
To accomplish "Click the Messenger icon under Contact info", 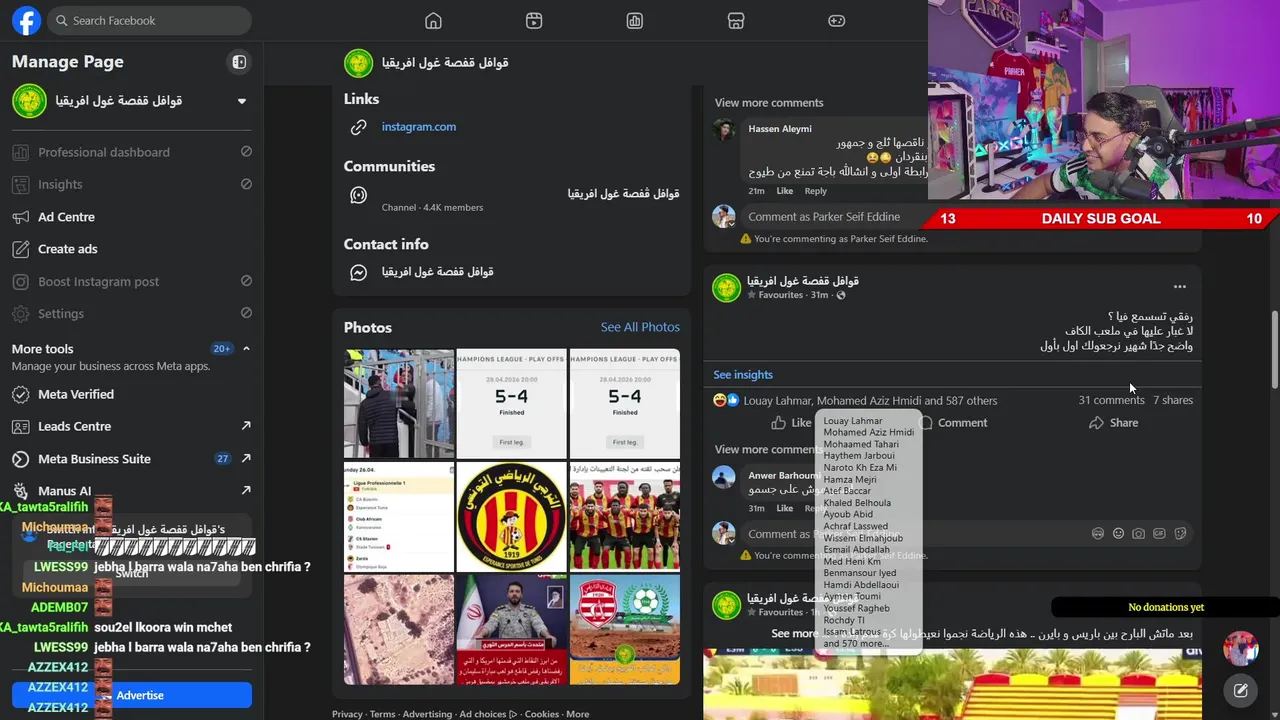I will 358,272.
